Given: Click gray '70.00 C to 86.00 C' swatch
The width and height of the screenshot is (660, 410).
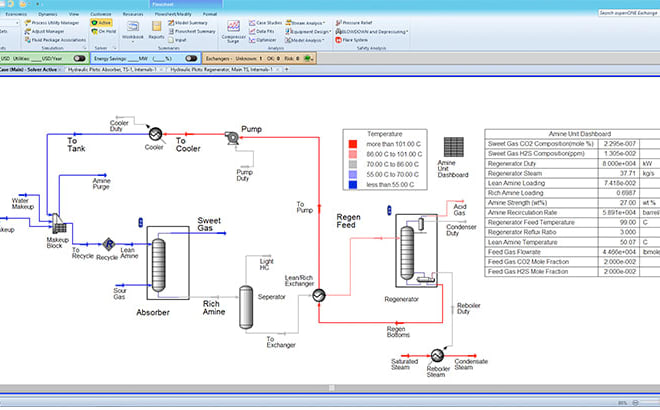Looking at the screenshot, I should pos(353,164).
